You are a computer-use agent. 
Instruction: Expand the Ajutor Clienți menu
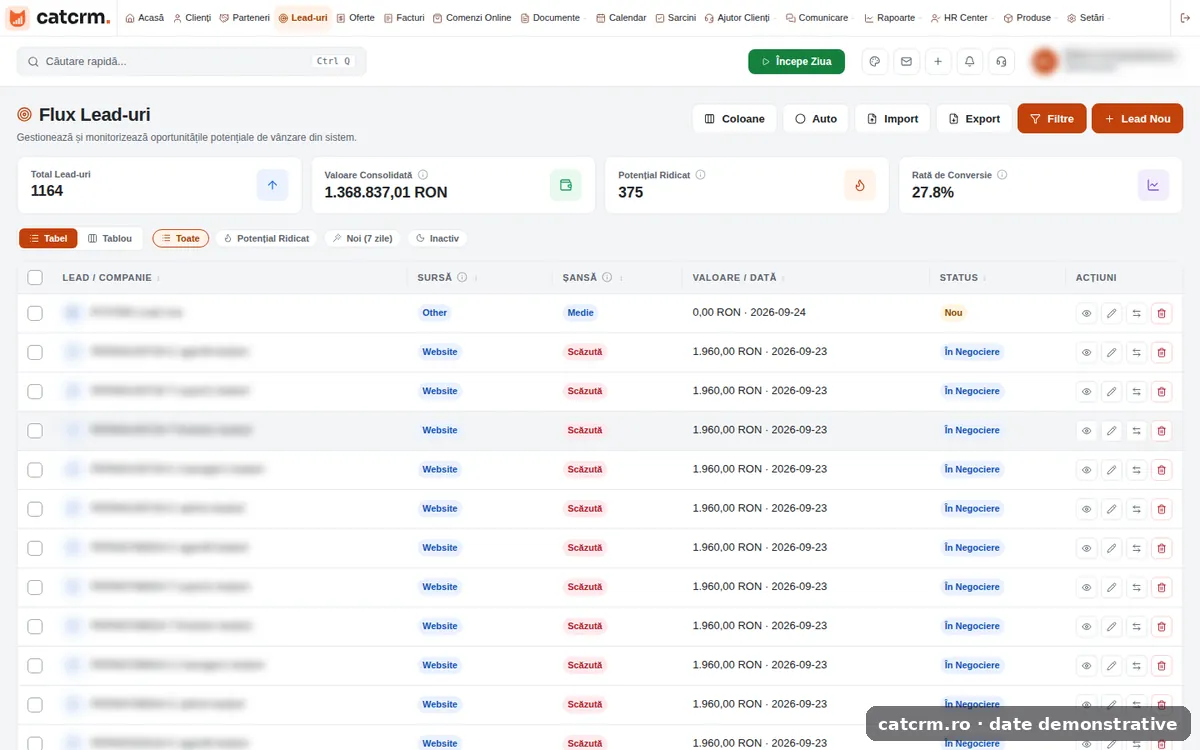[x=741, y=18]
